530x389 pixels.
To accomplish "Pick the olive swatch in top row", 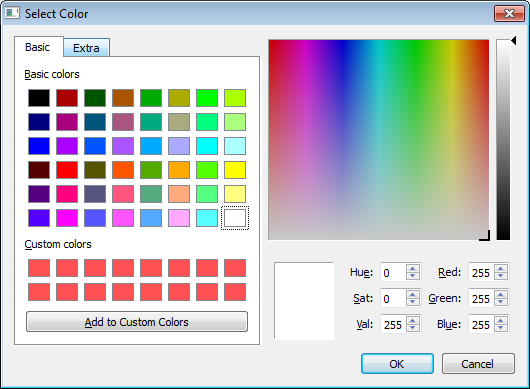I will coord(179,98).
